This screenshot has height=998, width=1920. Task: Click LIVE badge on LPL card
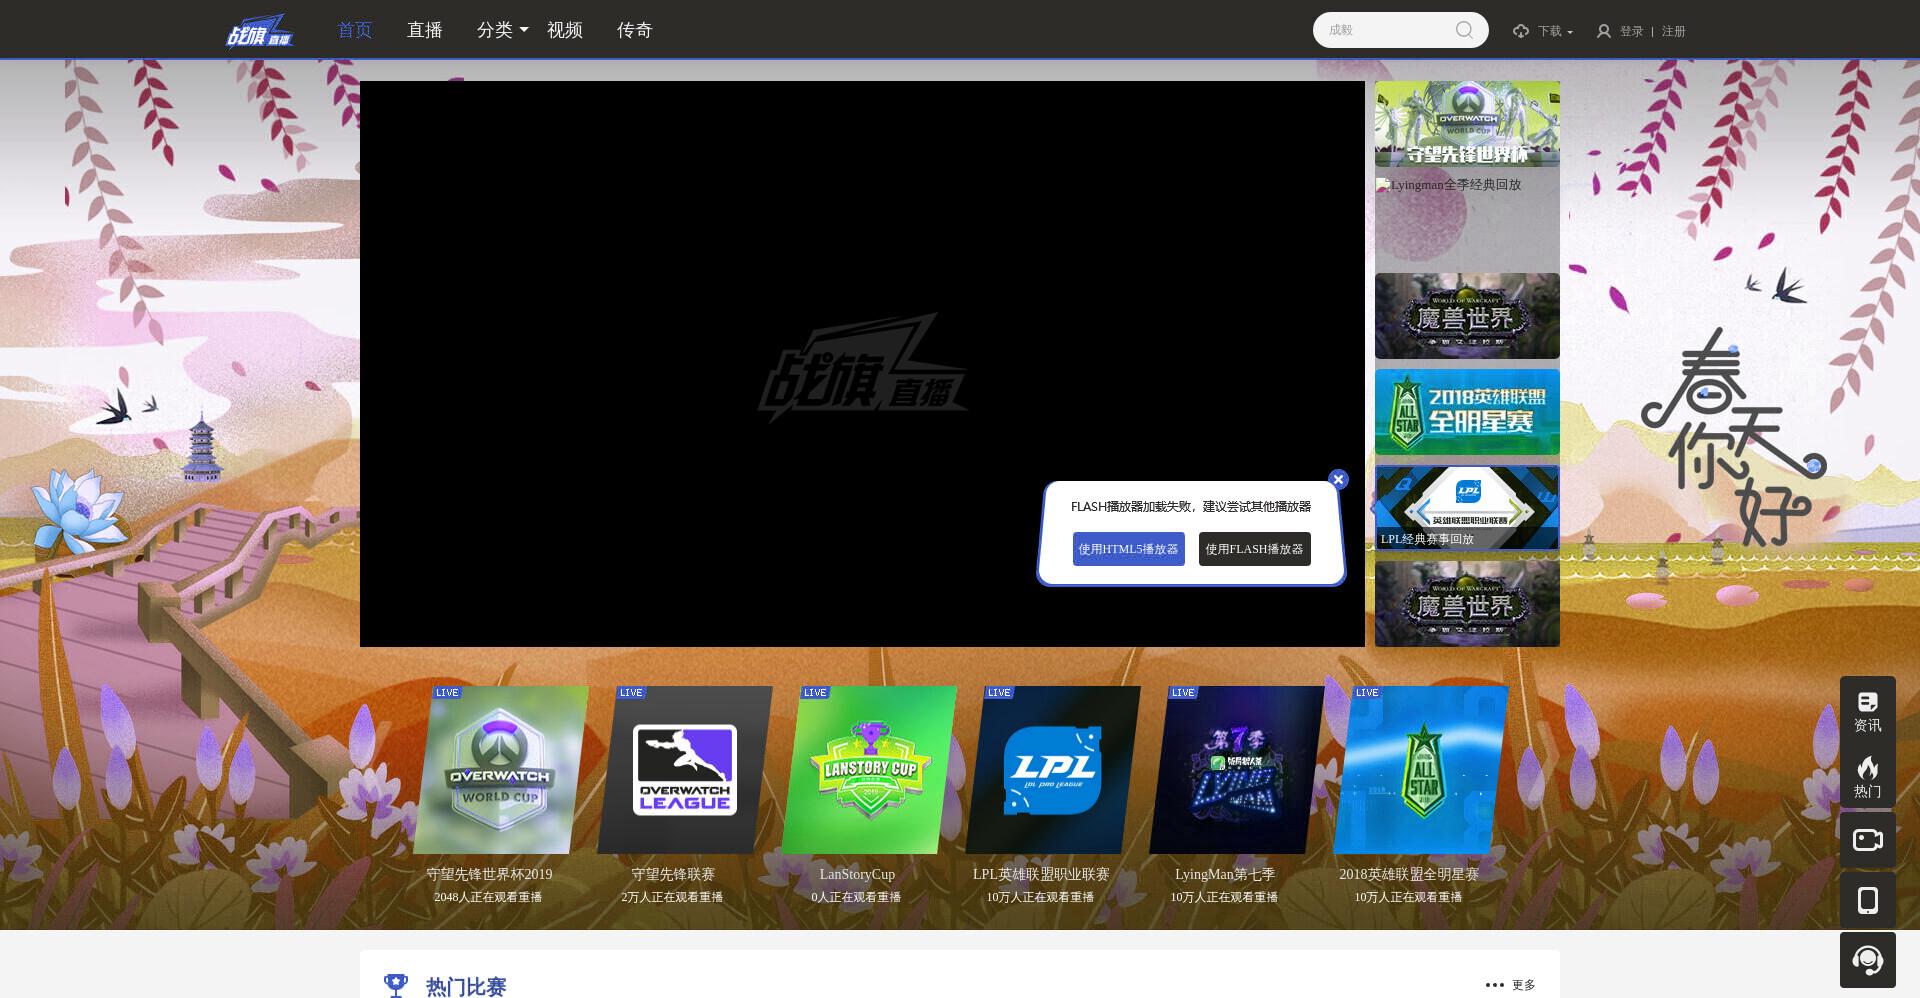tap(999, 692)
